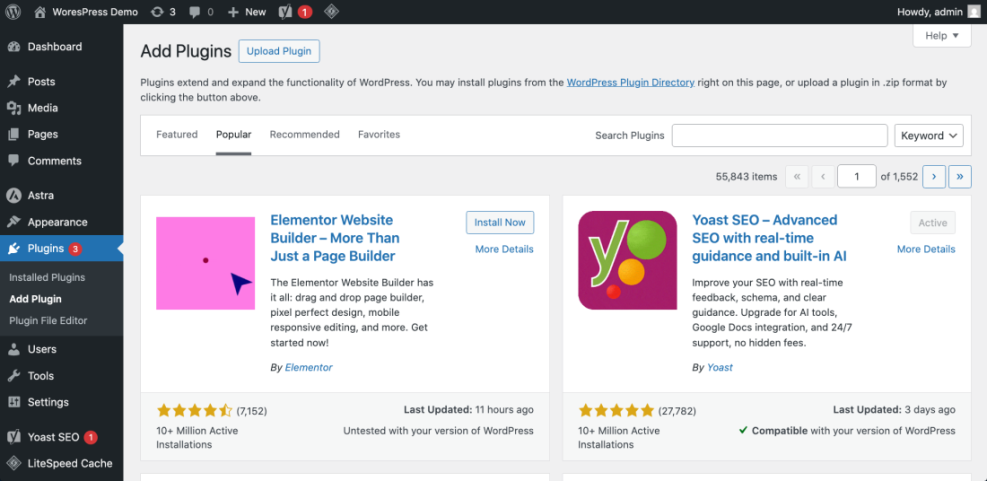Open the Favorites tab
The width and height of the screenshot is (987, 481).
(379, 135)
